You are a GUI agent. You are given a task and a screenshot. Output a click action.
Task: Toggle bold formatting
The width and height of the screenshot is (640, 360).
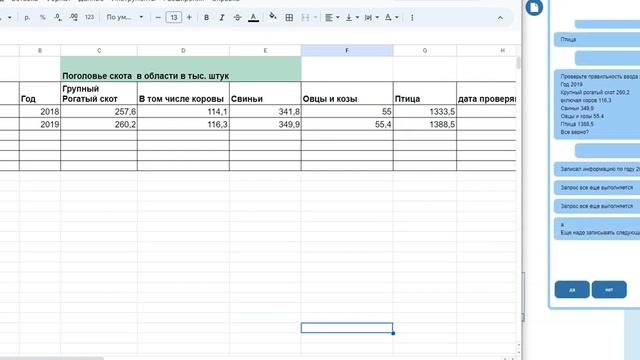(207, 18)
